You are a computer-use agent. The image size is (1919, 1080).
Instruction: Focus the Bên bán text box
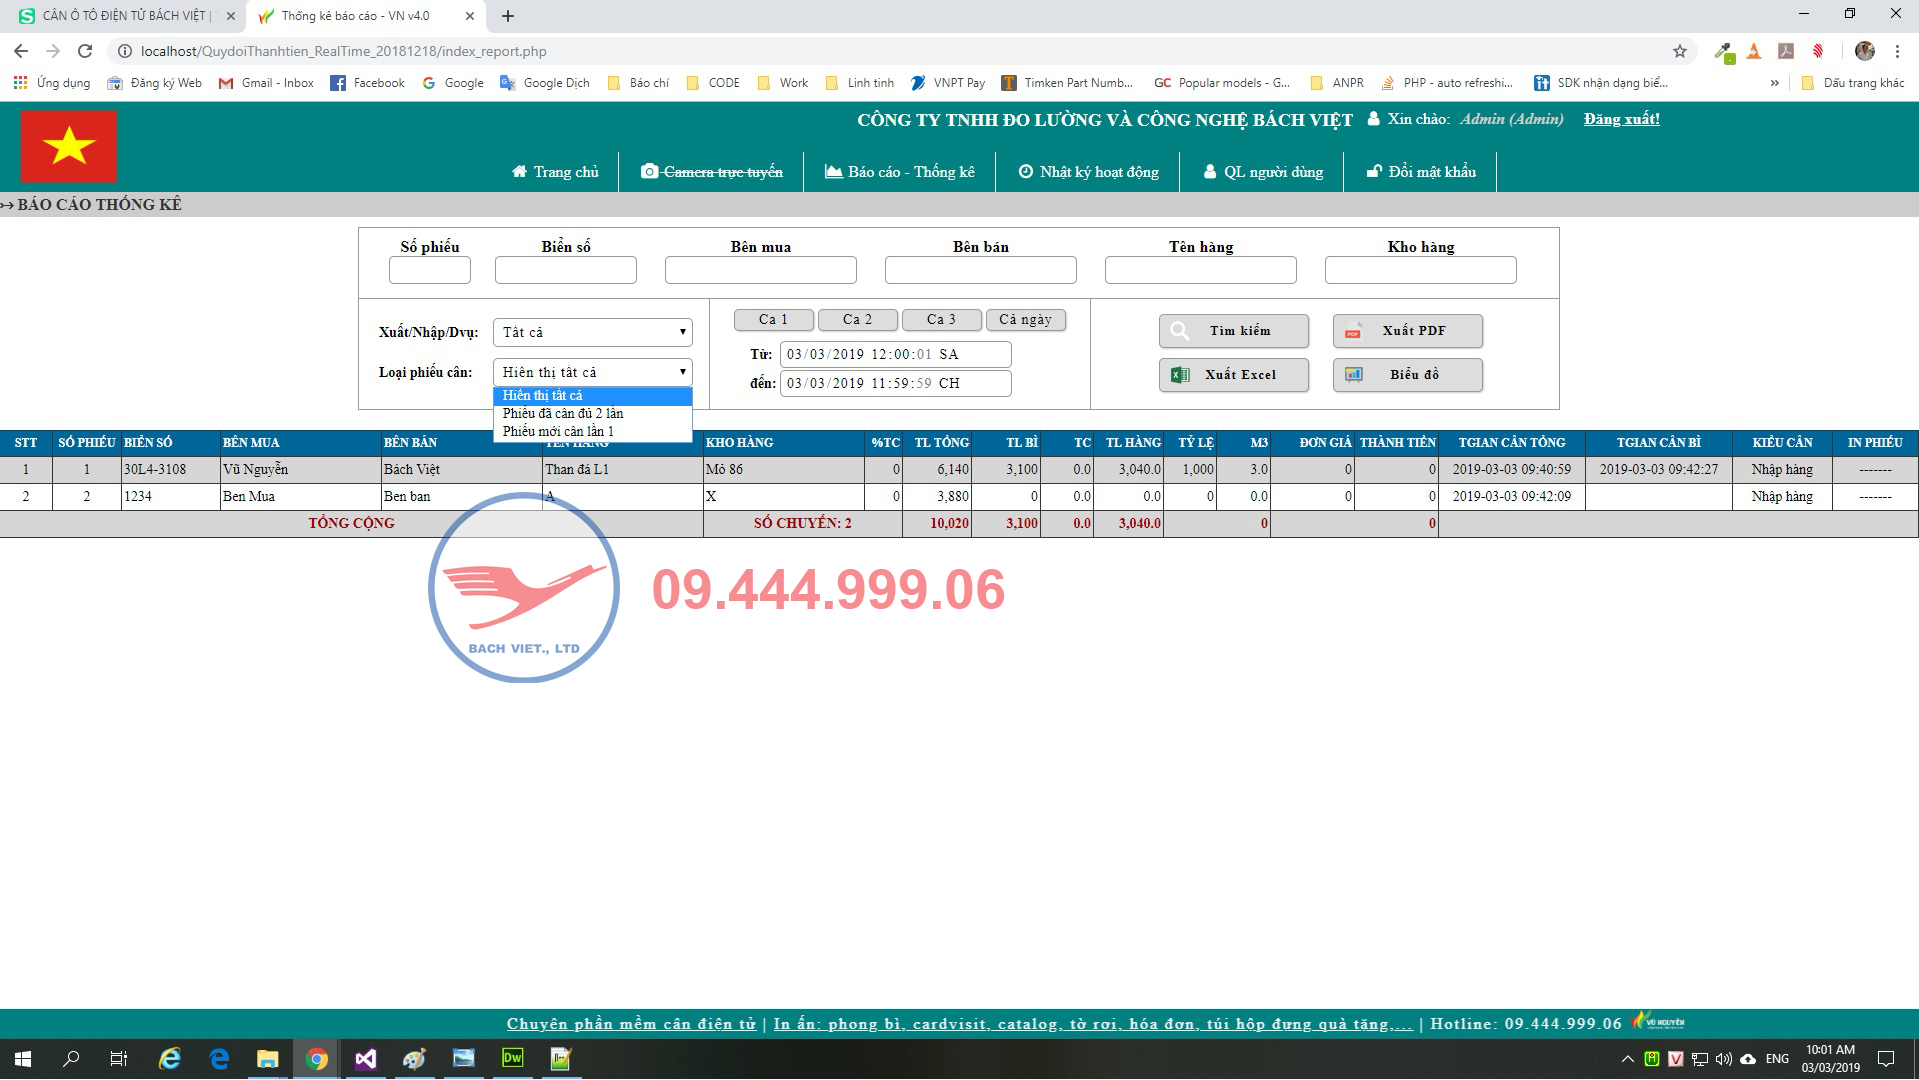click(x=981, y=270)
